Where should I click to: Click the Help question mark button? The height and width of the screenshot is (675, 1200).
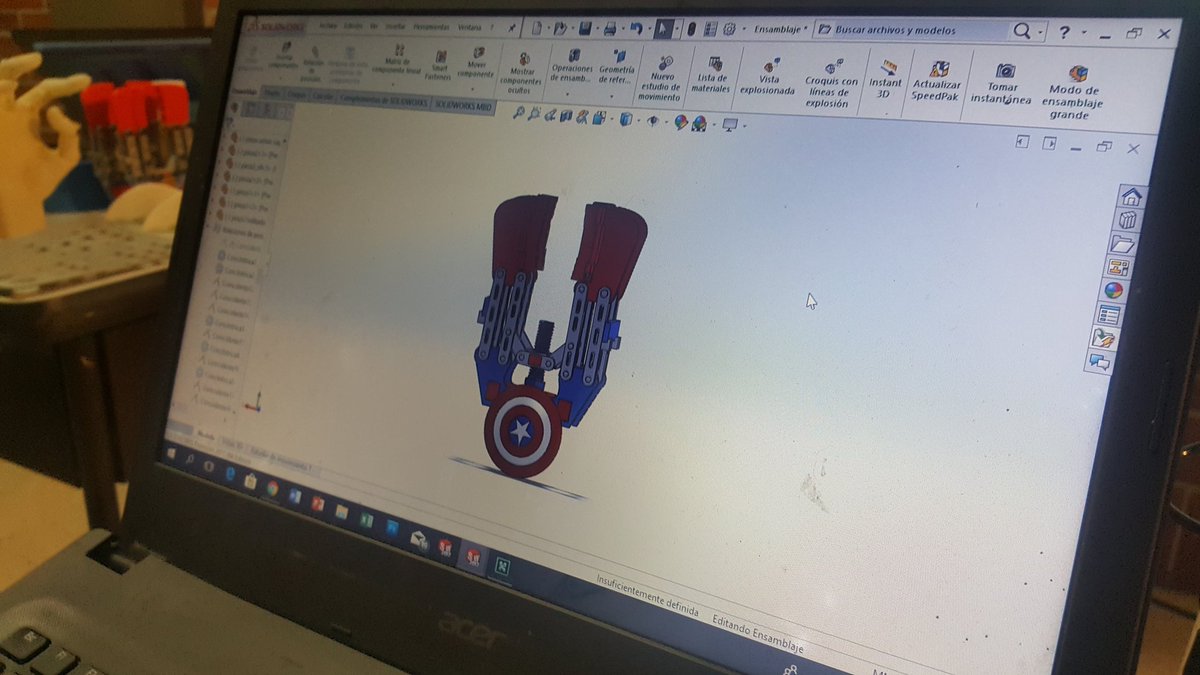1065,33
